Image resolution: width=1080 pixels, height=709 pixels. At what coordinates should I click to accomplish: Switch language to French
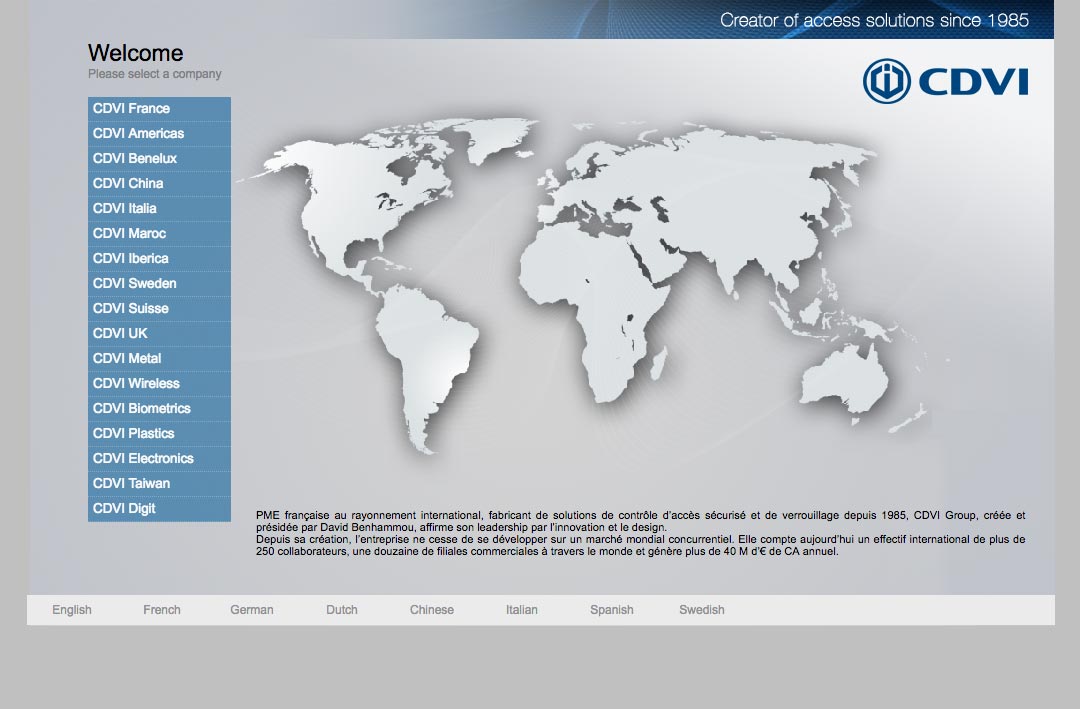[x=162, y=610]
